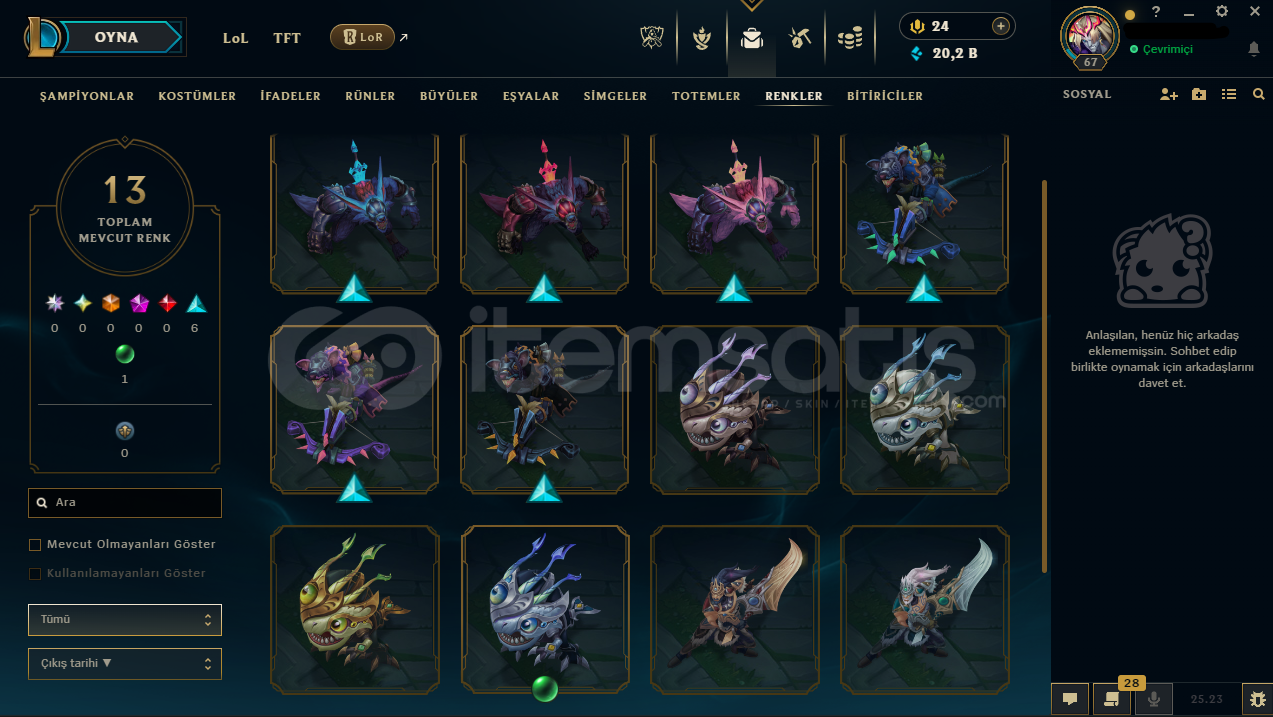Open the friends list options icon

click(1229, 95)
